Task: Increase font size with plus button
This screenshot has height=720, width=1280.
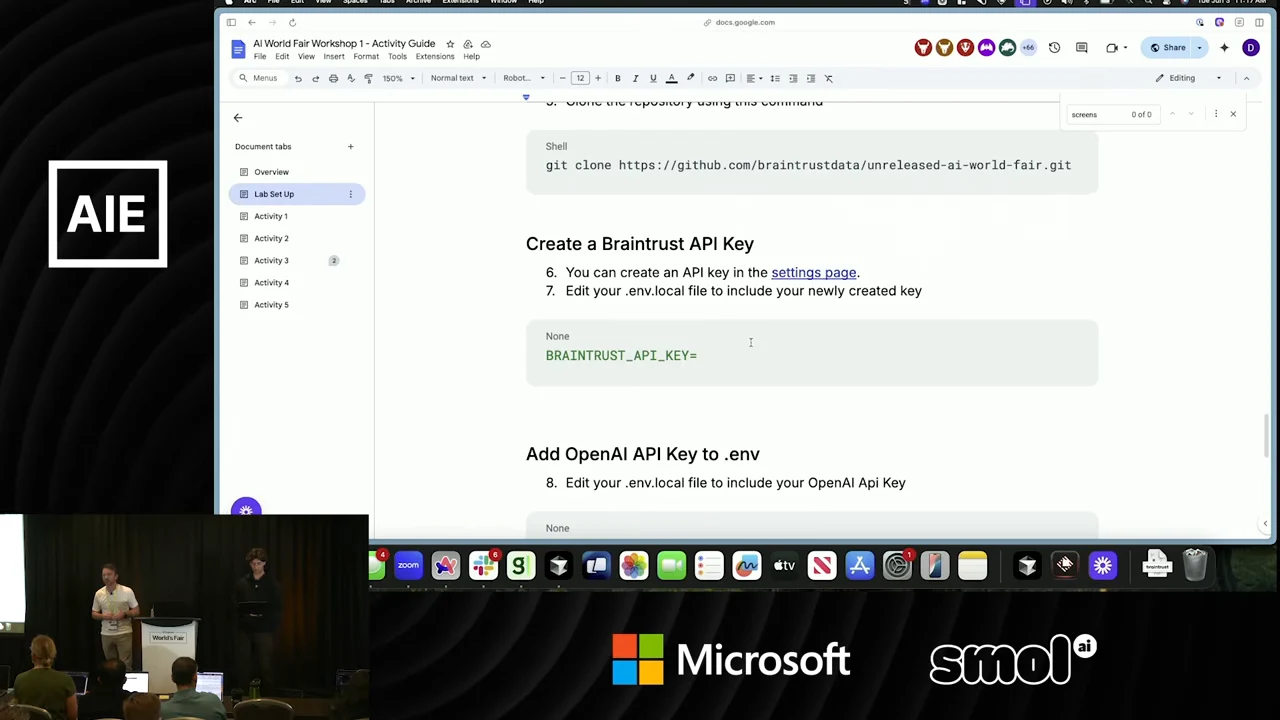Action: (x=598, y=78)
